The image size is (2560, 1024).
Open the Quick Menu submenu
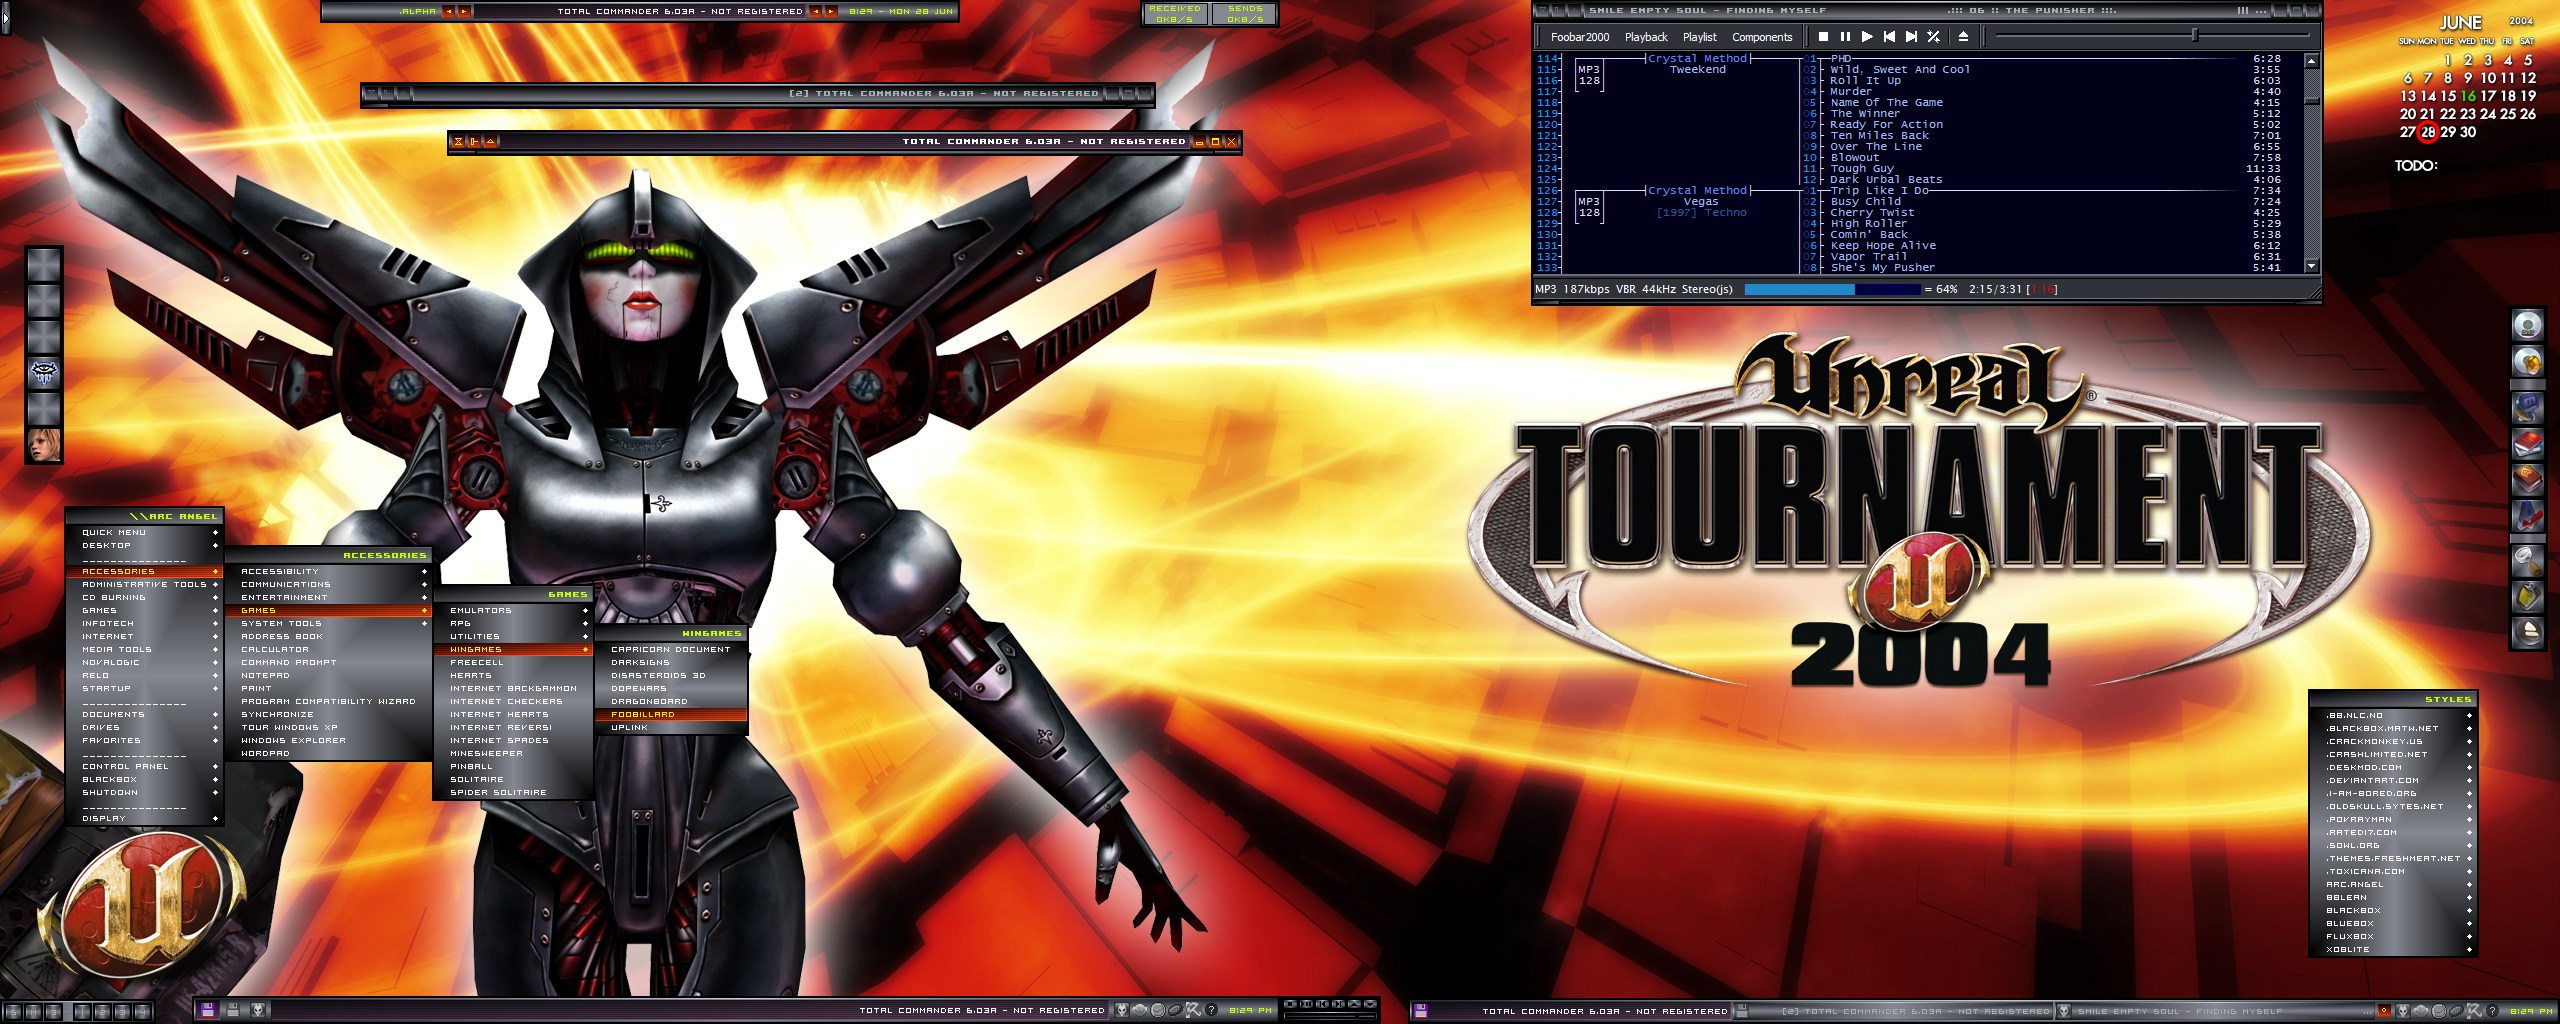(x=143, y=533)
